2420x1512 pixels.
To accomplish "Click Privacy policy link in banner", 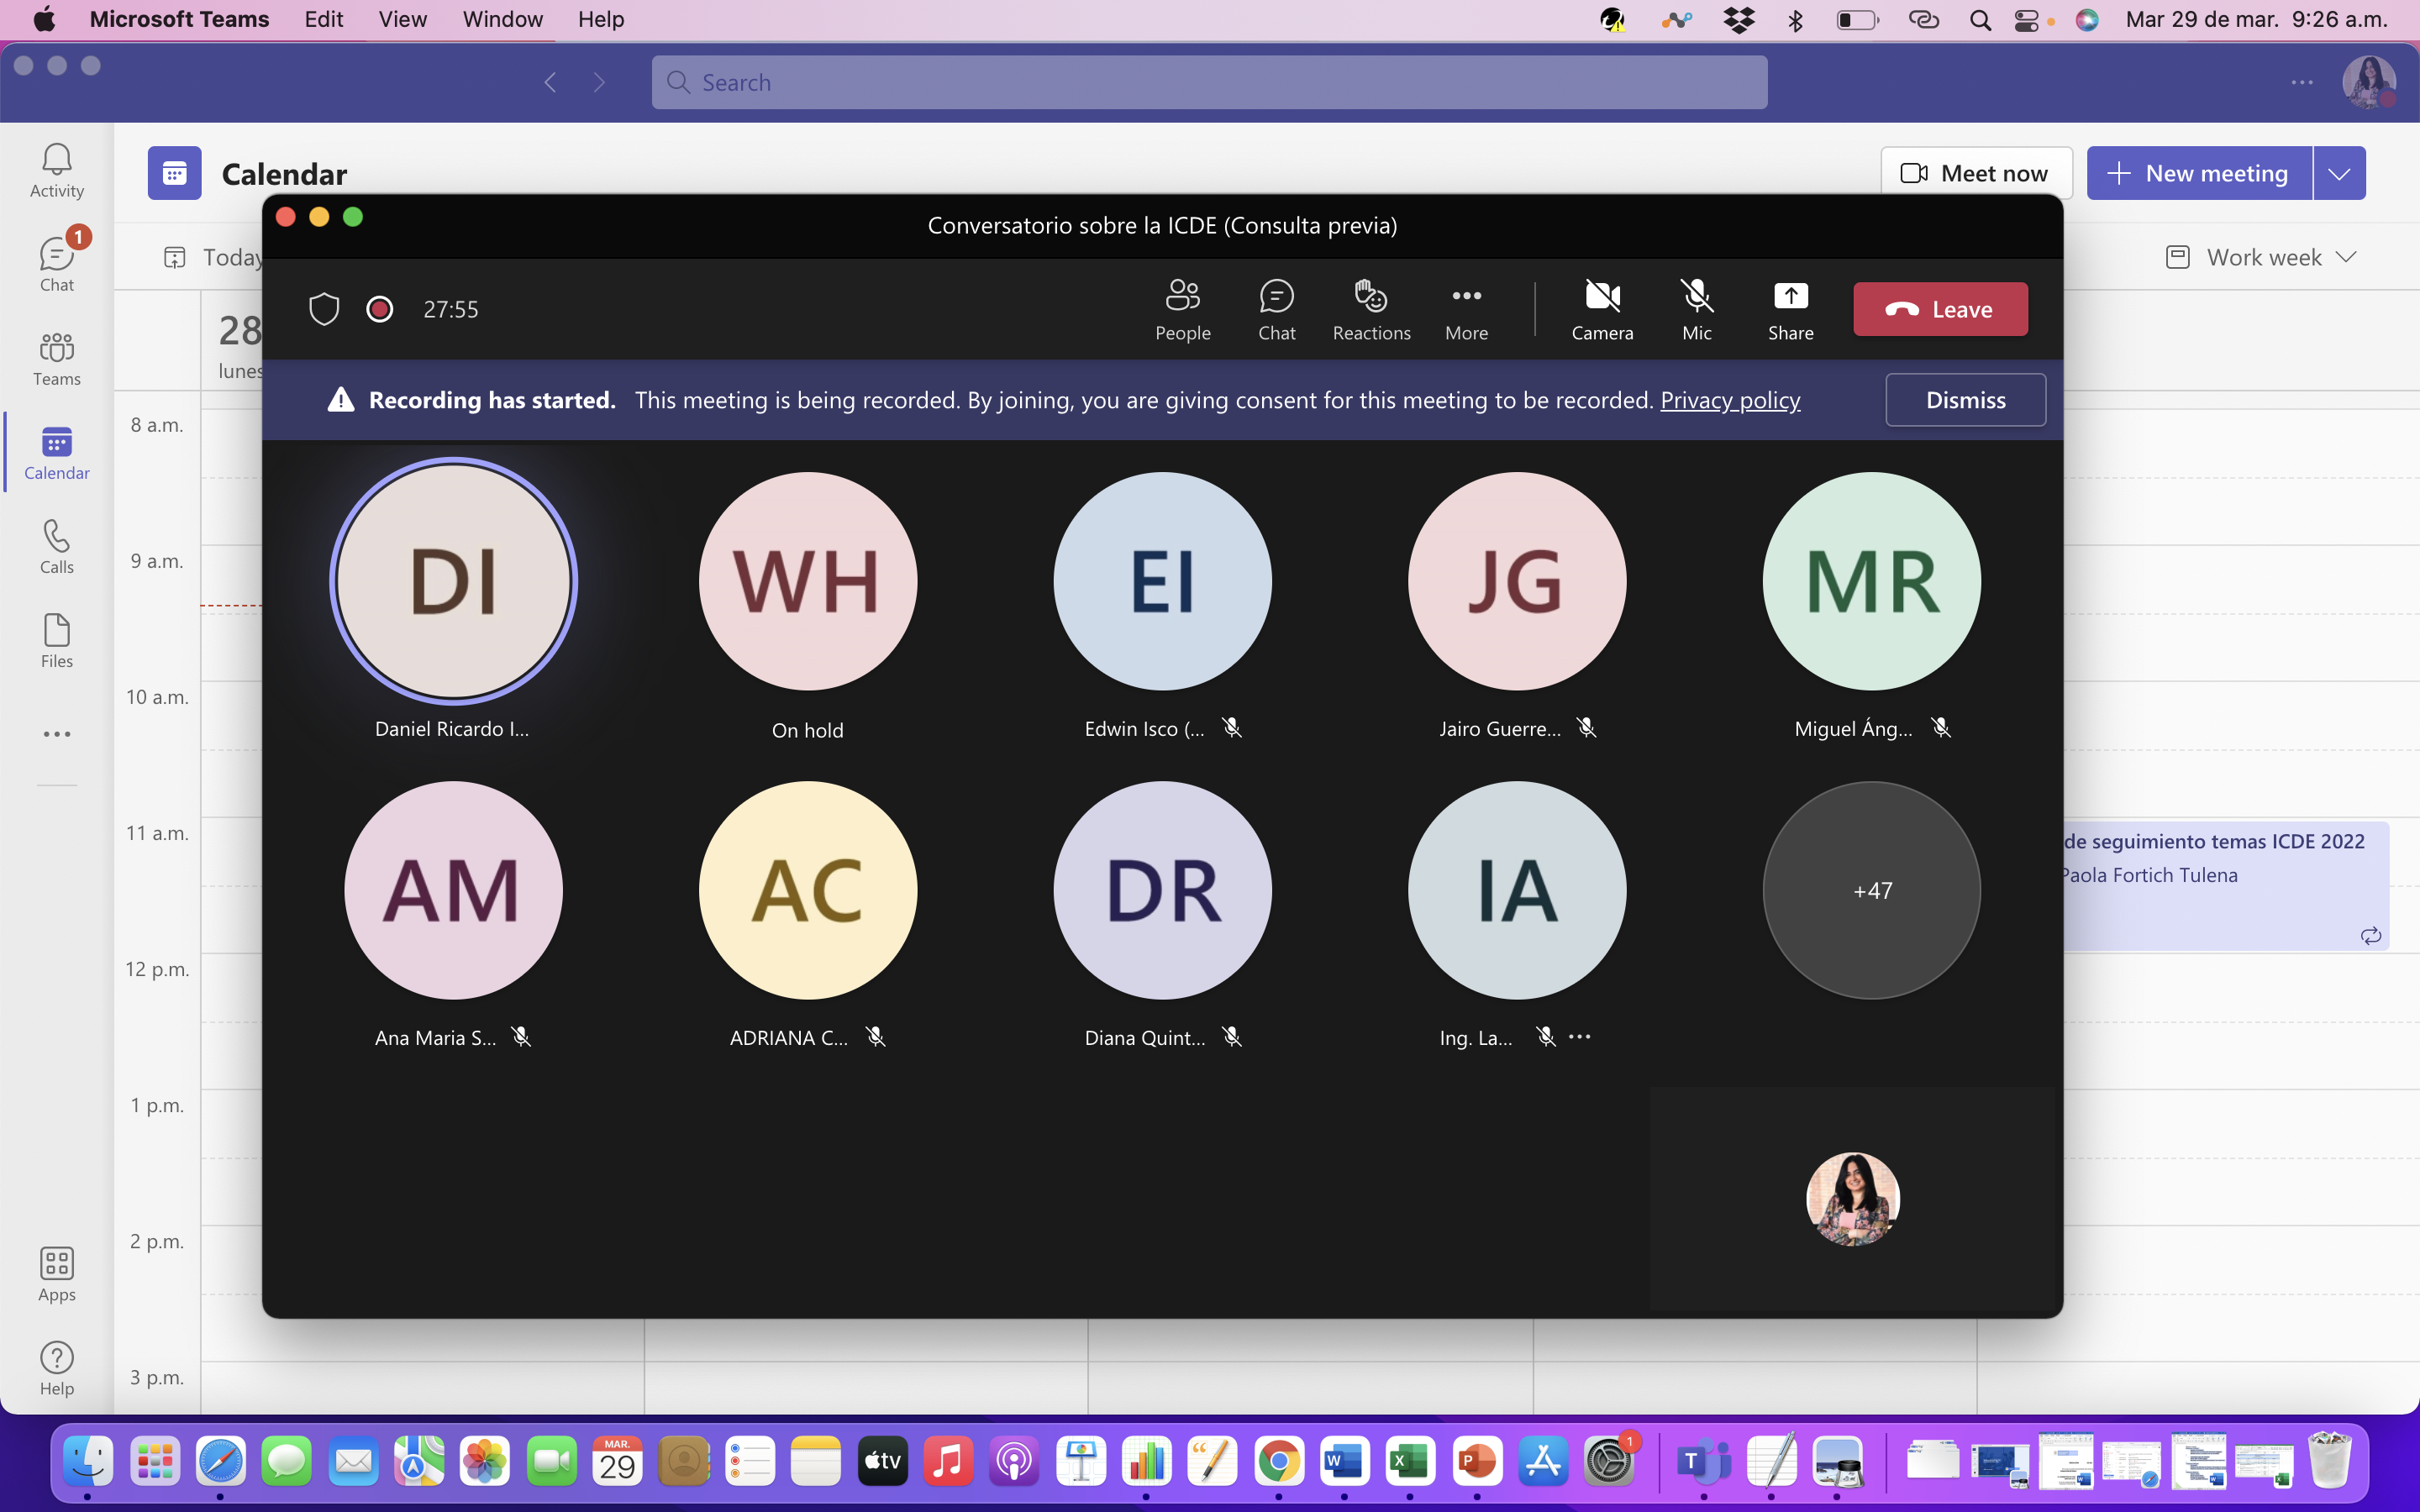I will (x=1728, y=399).
